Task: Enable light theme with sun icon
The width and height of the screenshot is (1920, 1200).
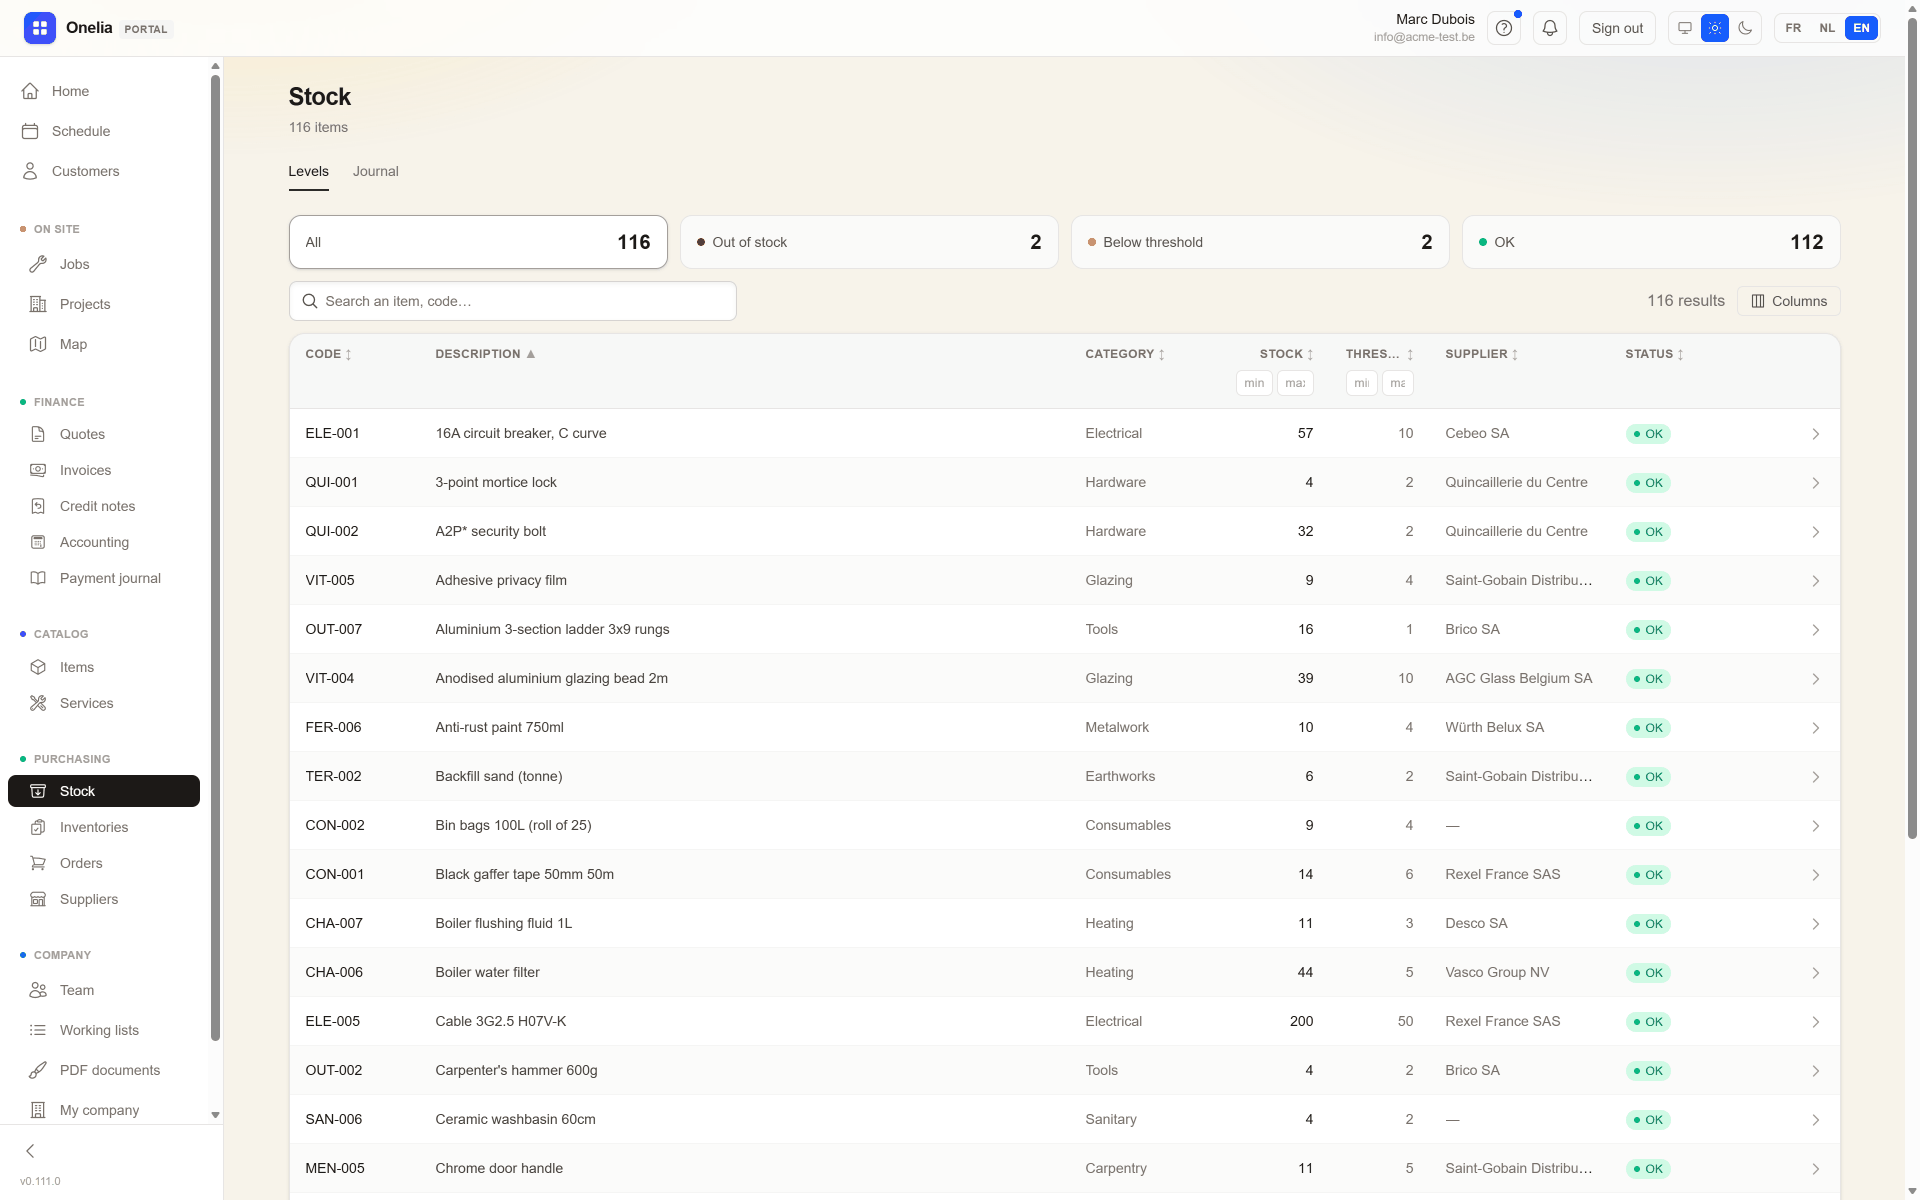Action: pyautogui.click(x=1715, y=28)
